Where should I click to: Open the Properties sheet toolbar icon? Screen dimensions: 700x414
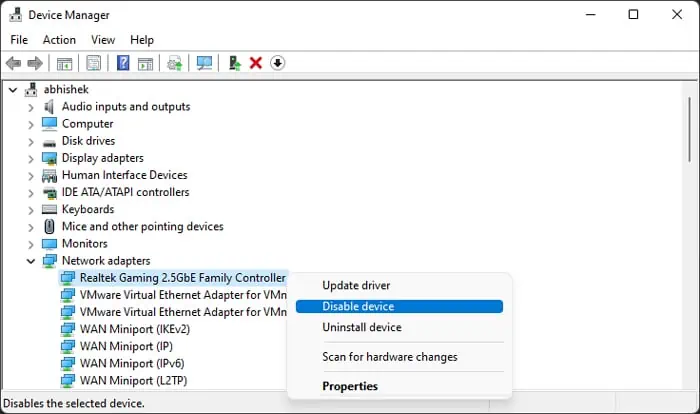click(x=93, y=63)
